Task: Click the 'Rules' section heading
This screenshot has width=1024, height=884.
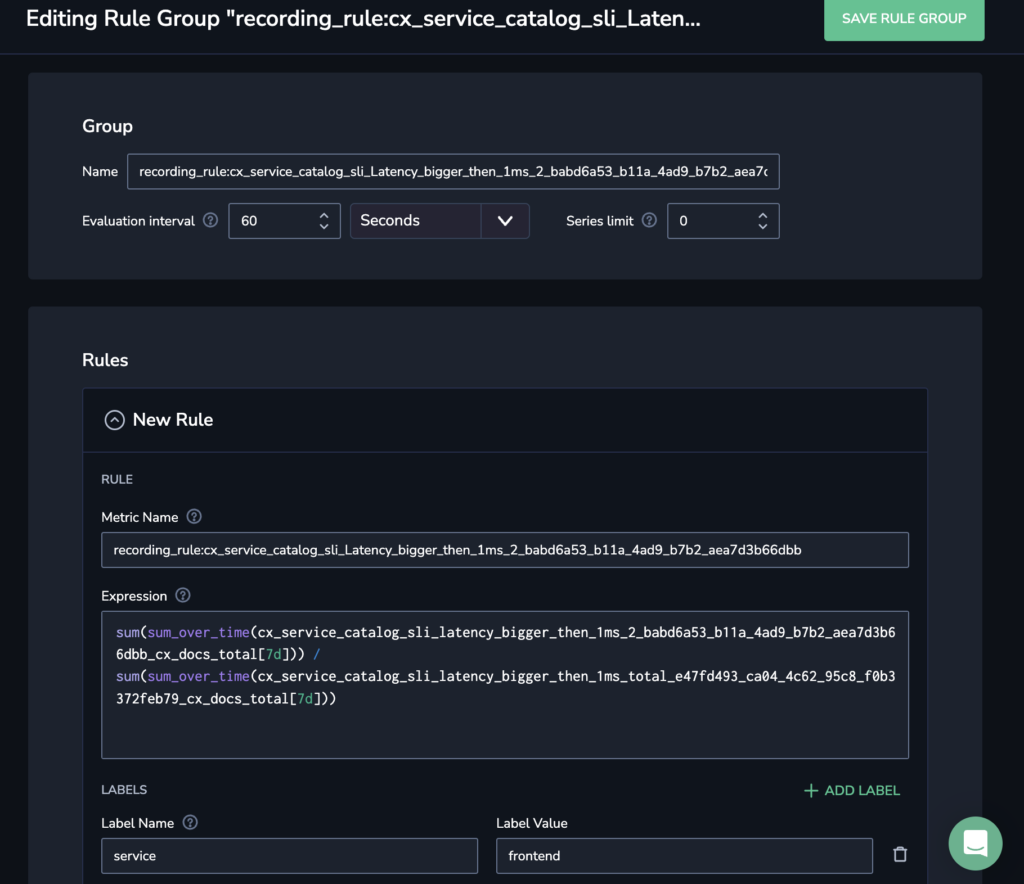Action: click(105, 360)
